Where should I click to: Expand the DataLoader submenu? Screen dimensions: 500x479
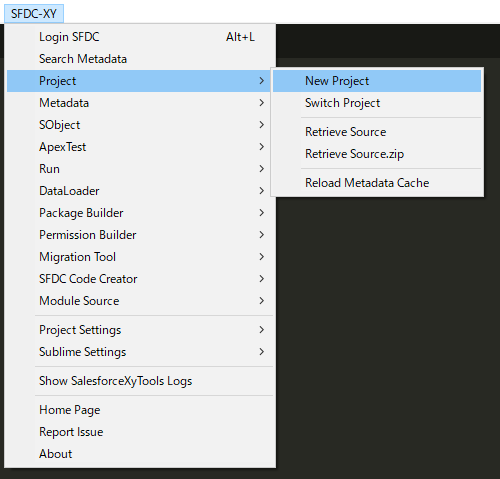(140, 191)
